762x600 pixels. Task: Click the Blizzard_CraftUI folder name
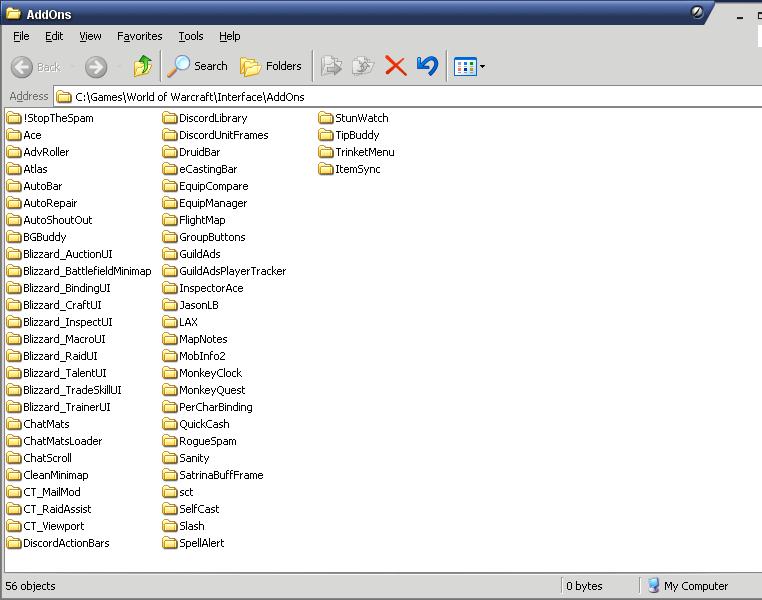click(63, 305)
